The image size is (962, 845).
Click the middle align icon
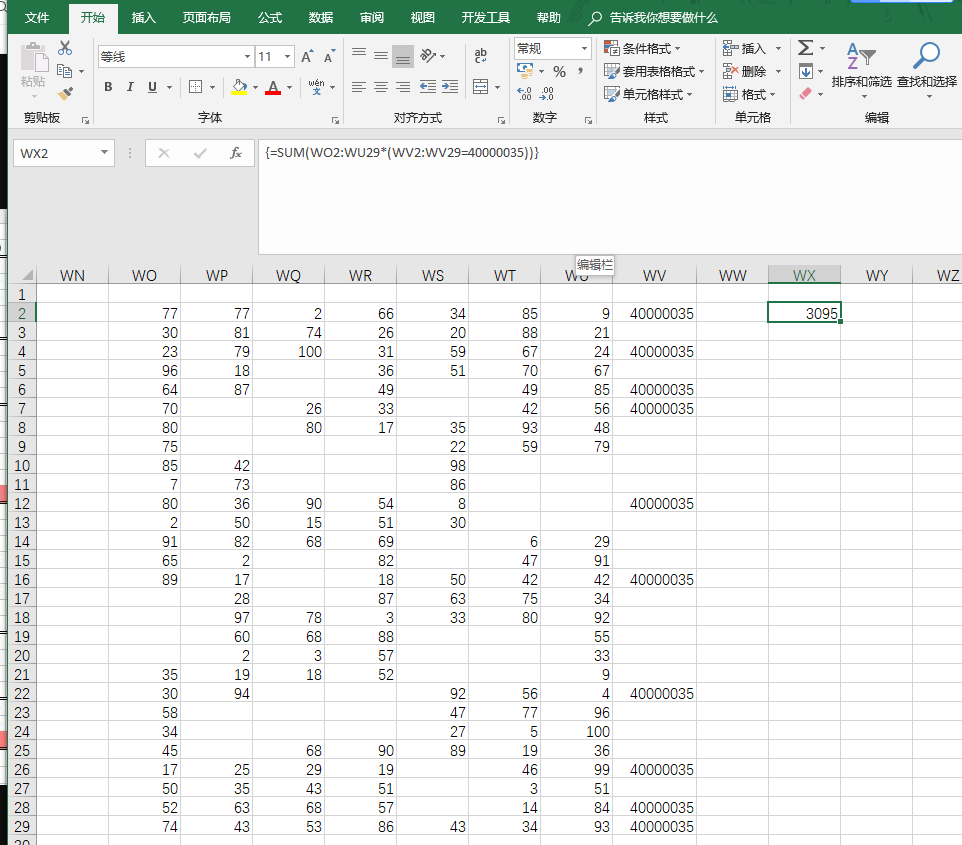(381, 56)
